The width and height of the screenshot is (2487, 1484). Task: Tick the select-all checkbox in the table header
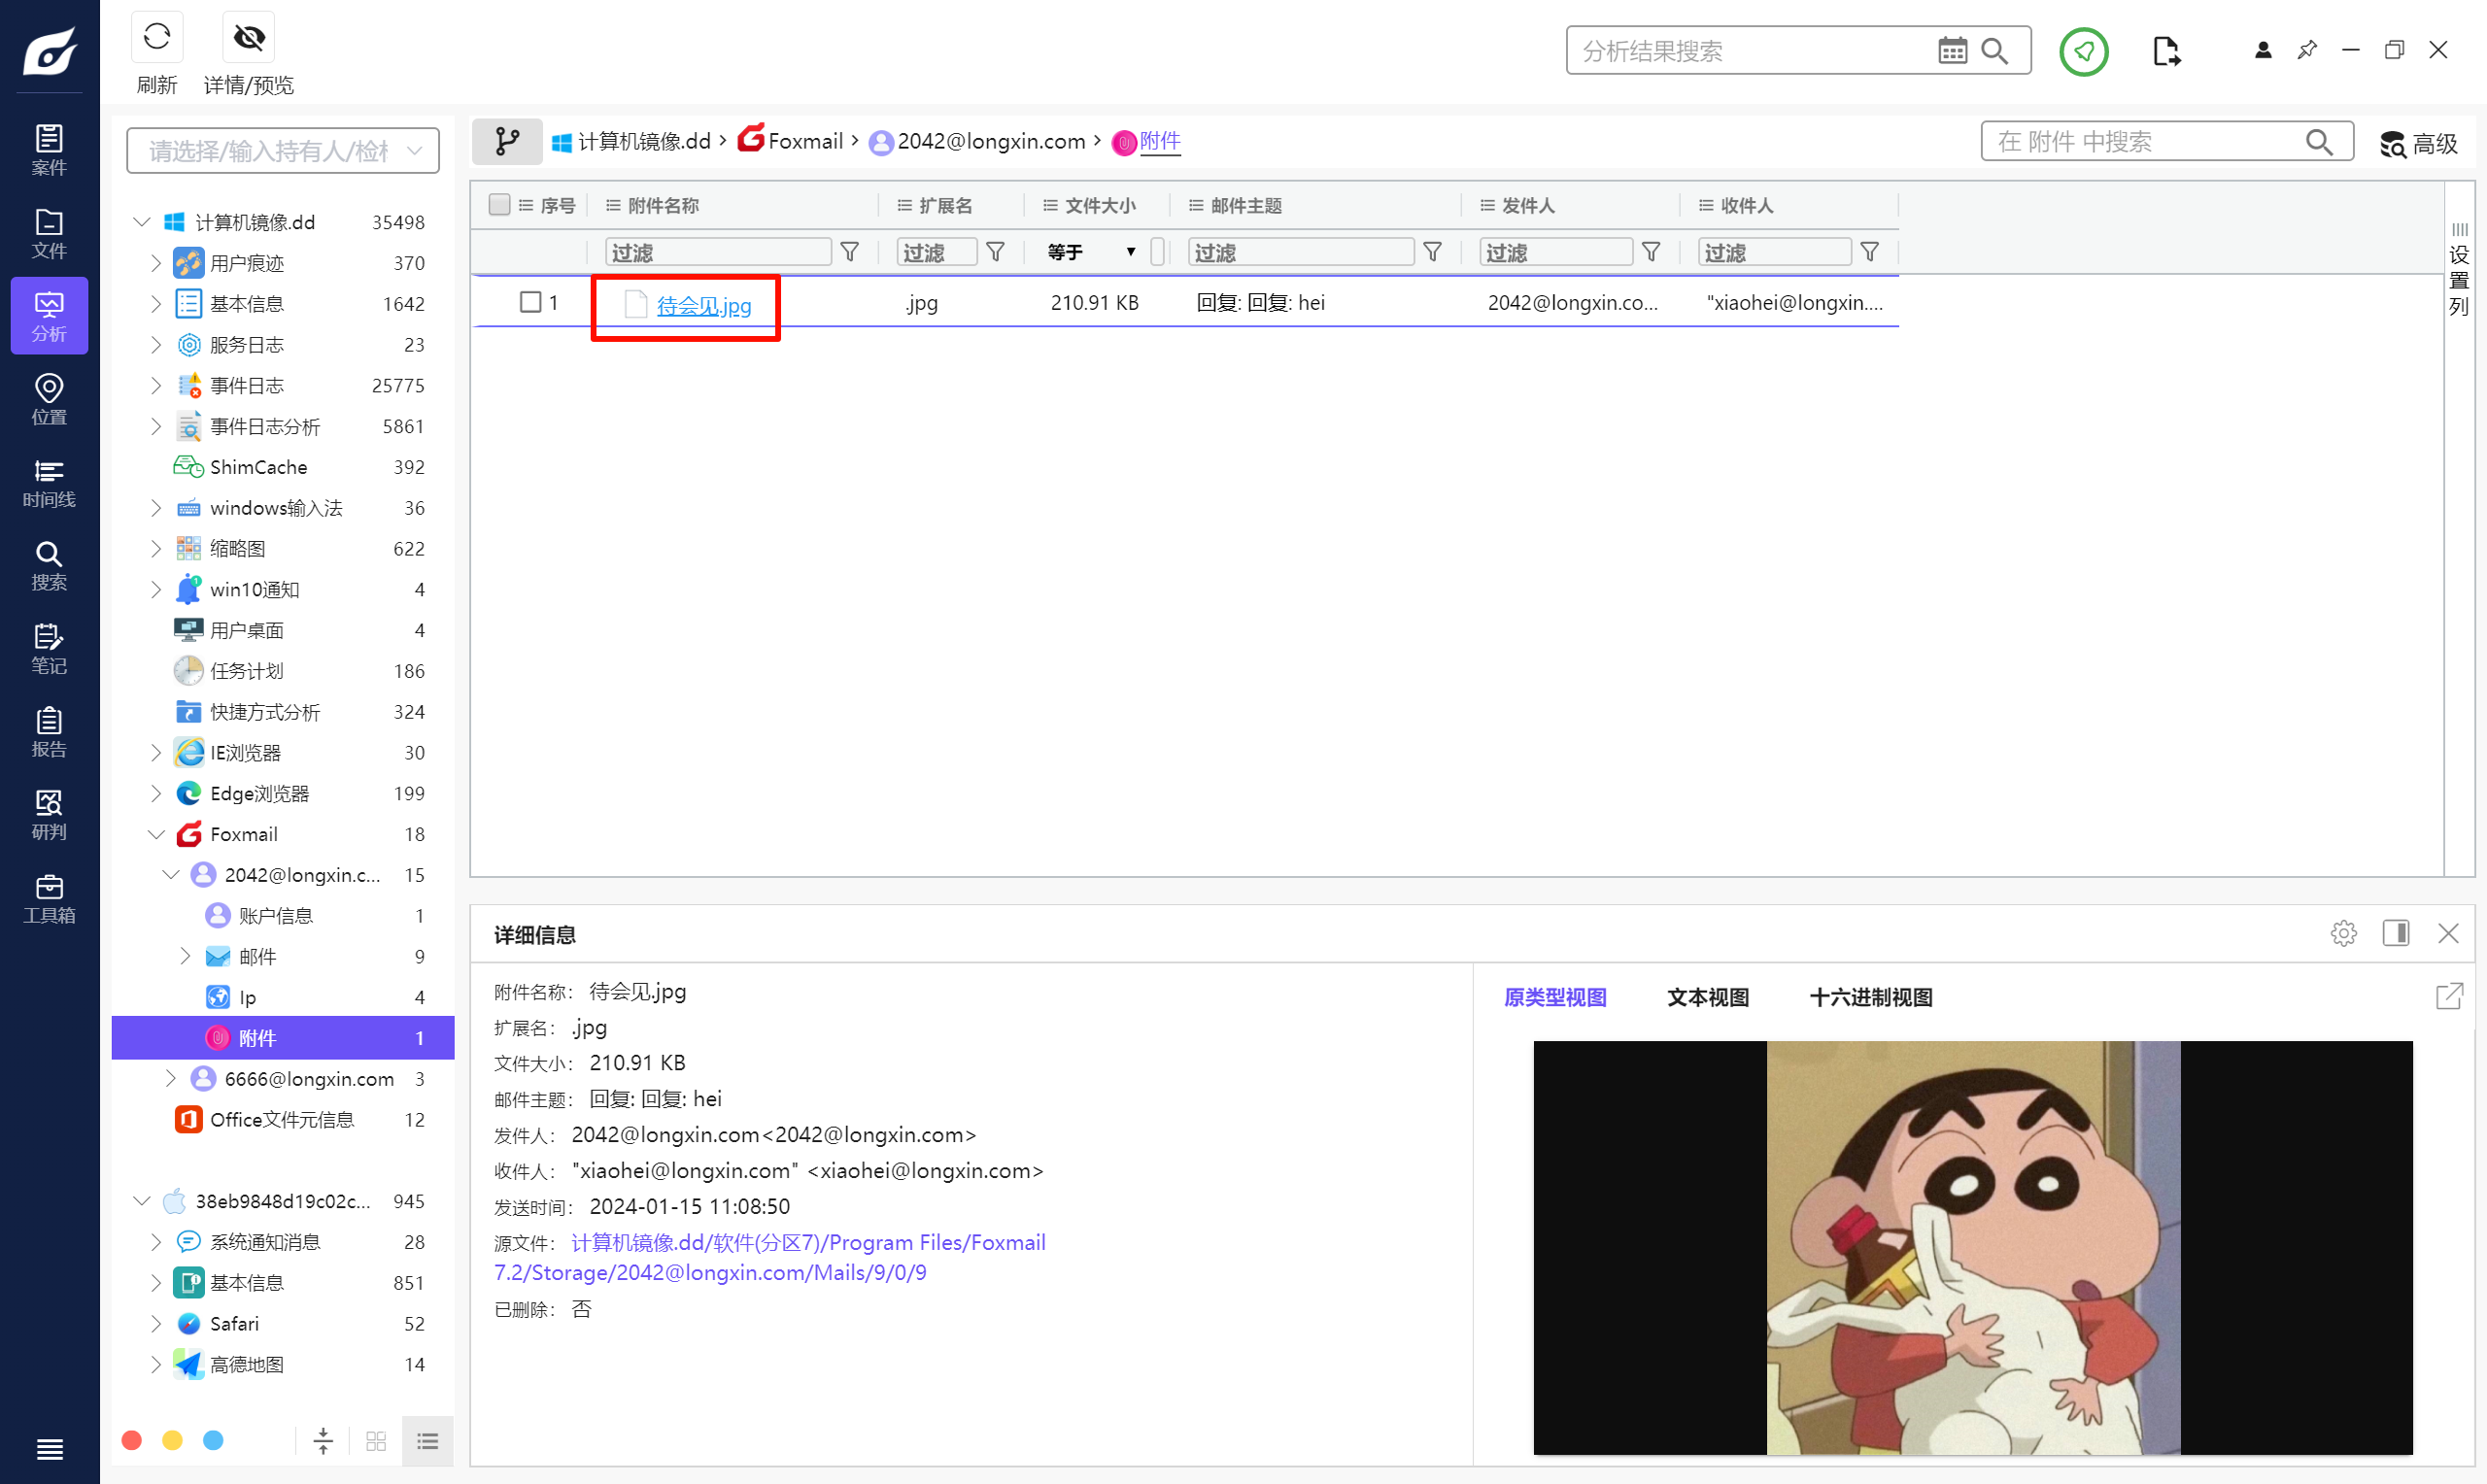point(499,205)
